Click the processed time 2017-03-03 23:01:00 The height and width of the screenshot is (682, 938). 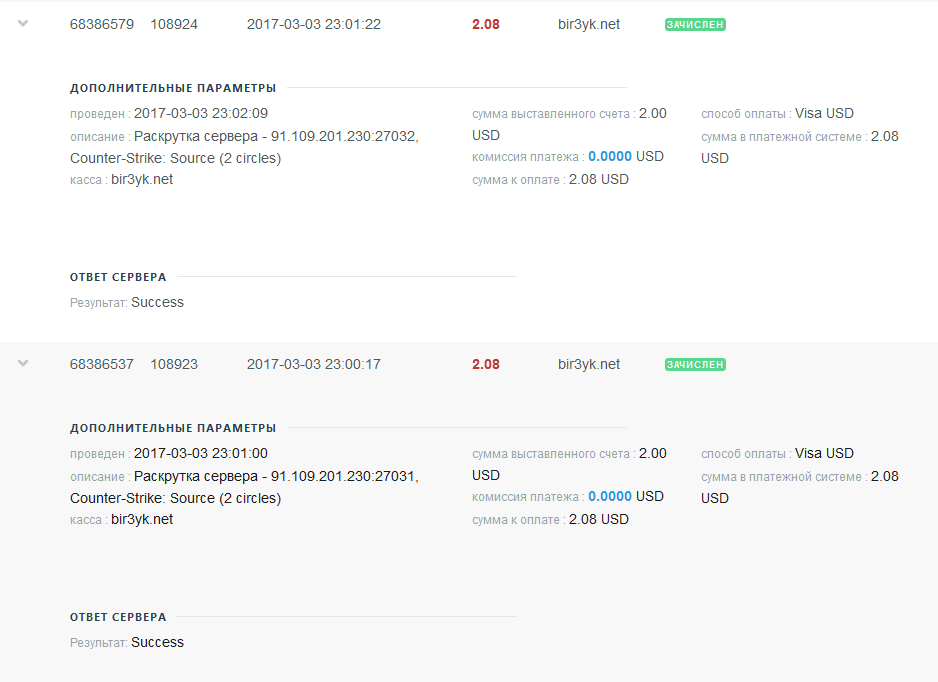coord(200,454)
